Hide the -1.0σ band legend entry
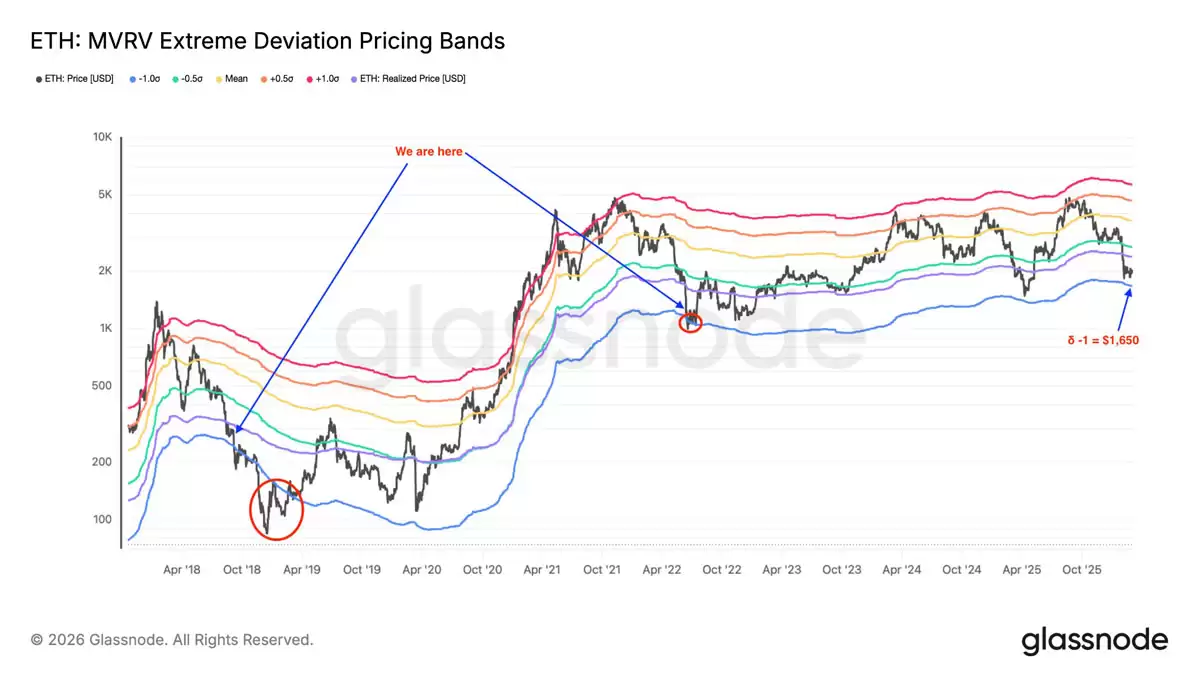1200x675 pixels. 150,78
